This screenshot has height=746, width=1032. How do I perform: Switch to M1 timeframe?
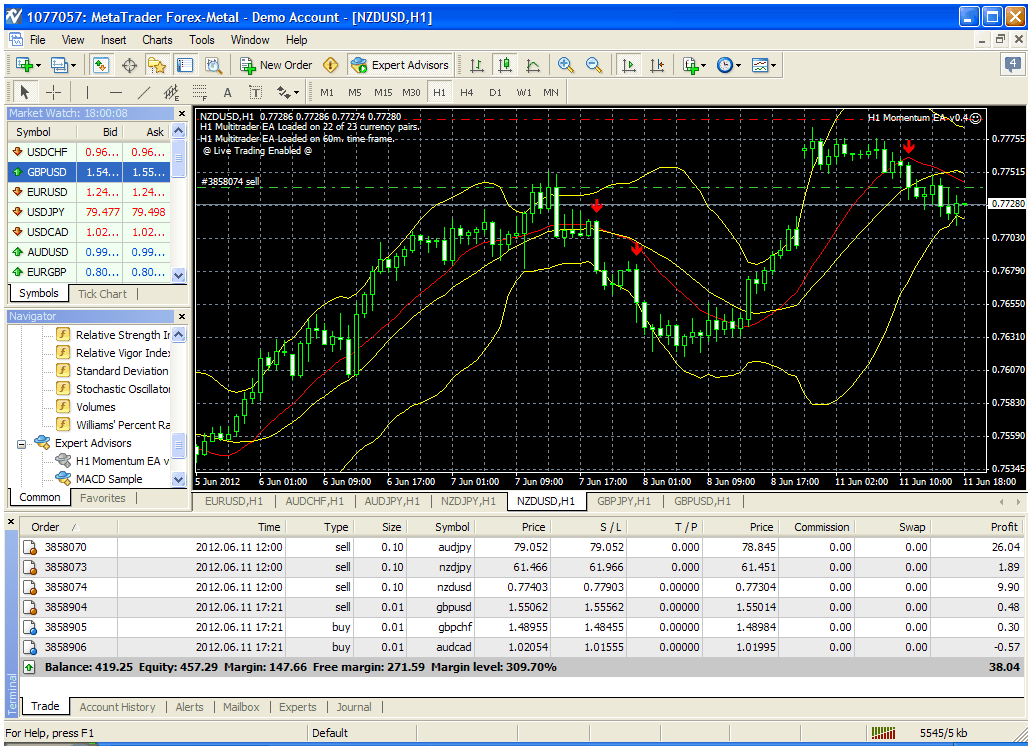pyautogui.click(x=327, y=92)
